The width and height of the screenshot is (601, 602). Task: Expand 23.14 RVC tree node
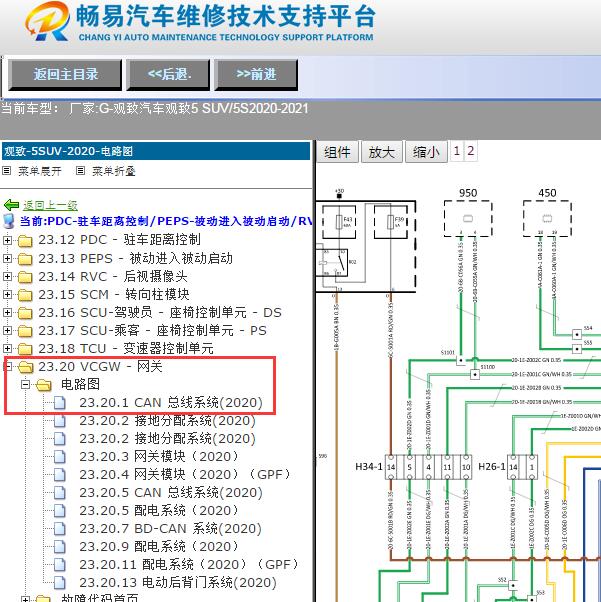pyautogui.click(x=7, y=276)
